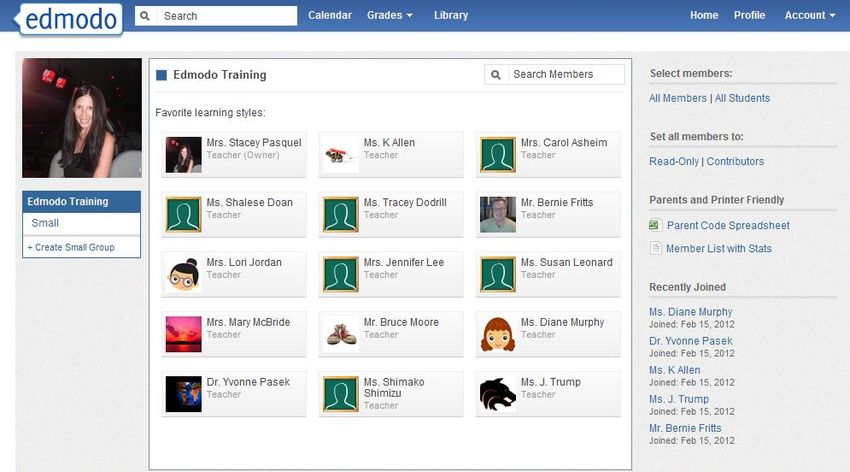Open recently joined Mr. Bernie Fritts link
850x472 pixels.
point(685,428)
